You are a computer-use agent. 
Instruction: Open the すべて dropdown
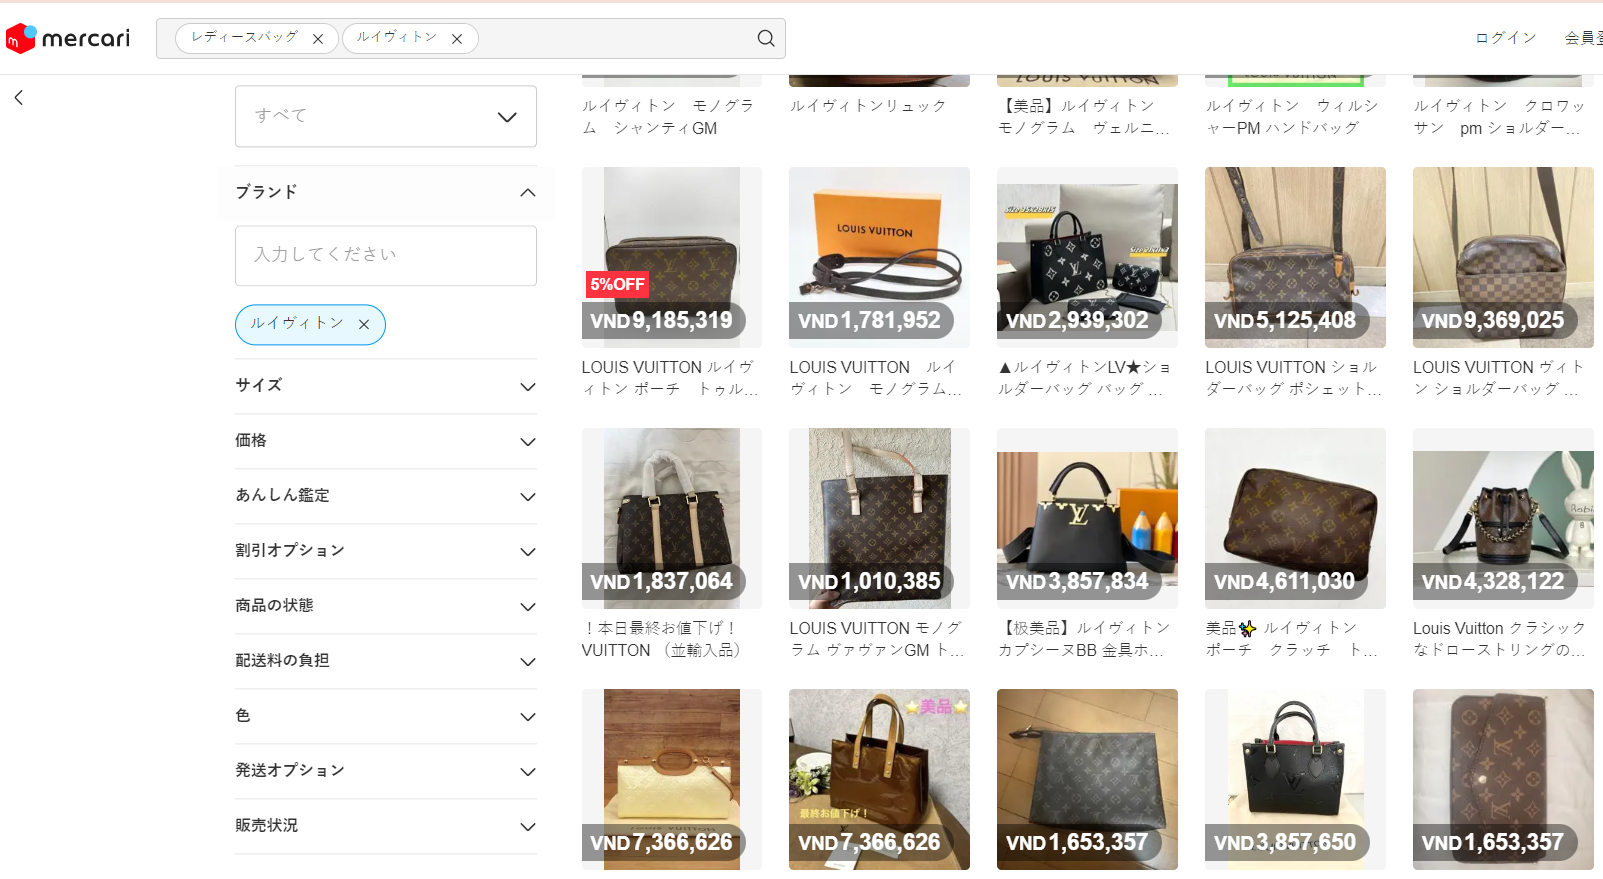(x=386, y=116)
